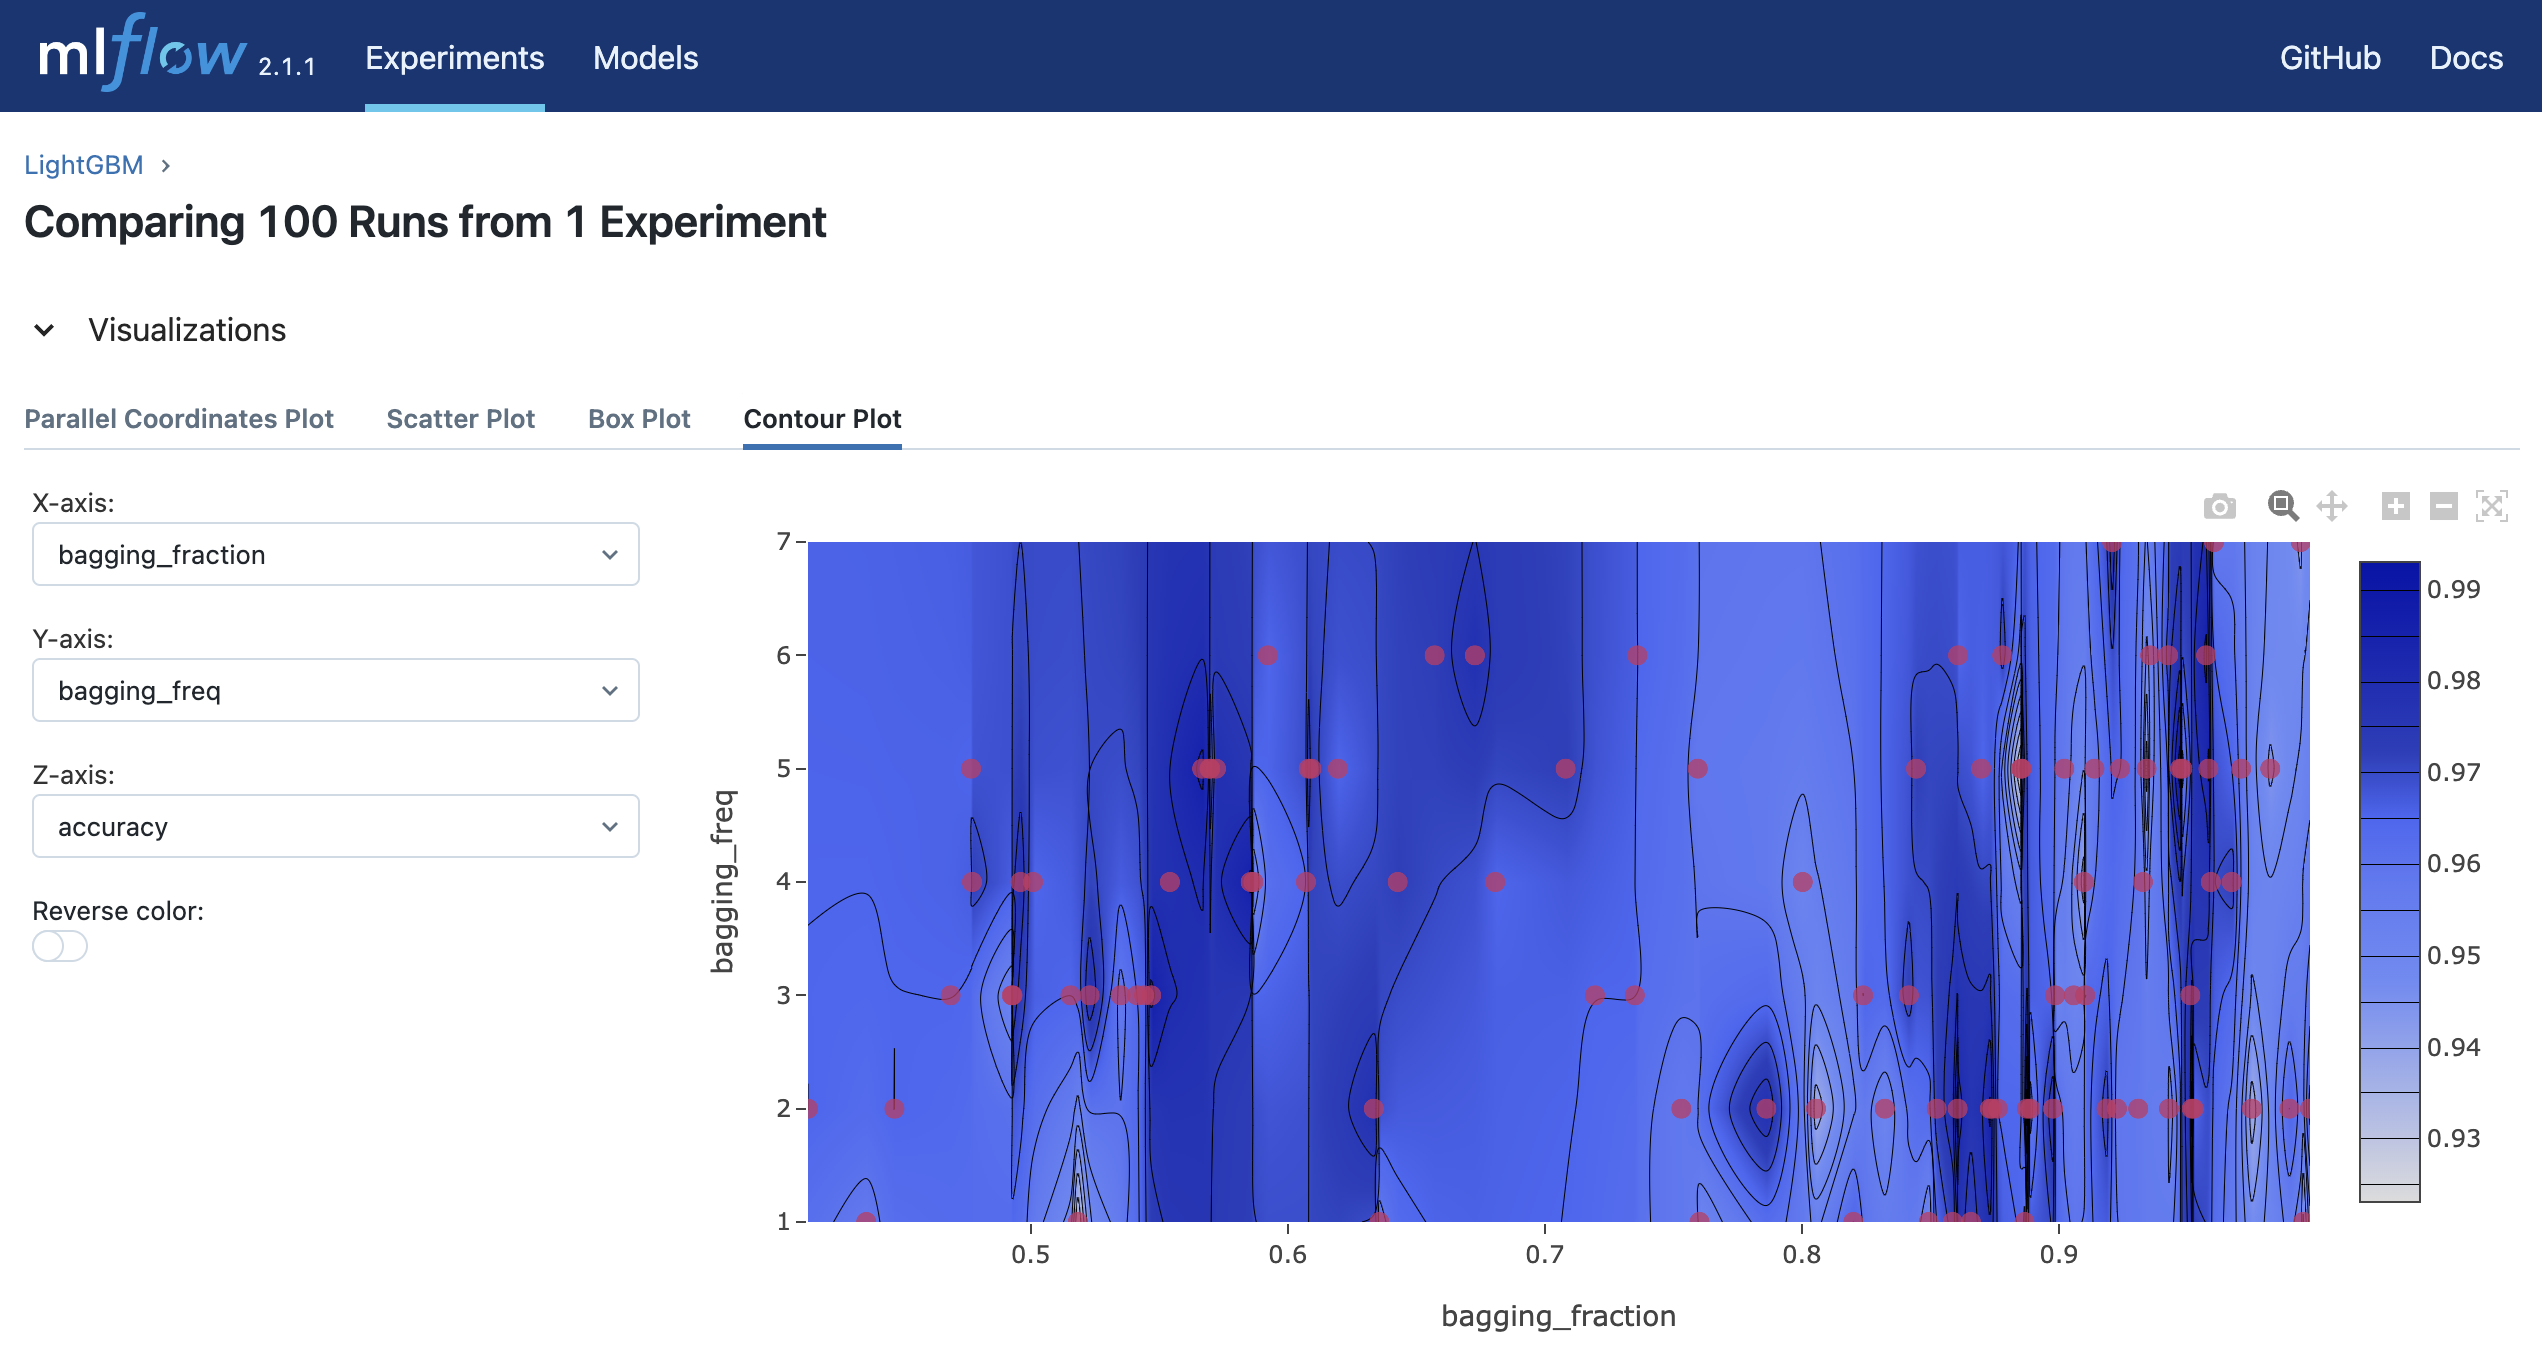Select the Pan tool
Image resolution: width=2542 pixels, height=1354 pixels.
click(2332, 506)
